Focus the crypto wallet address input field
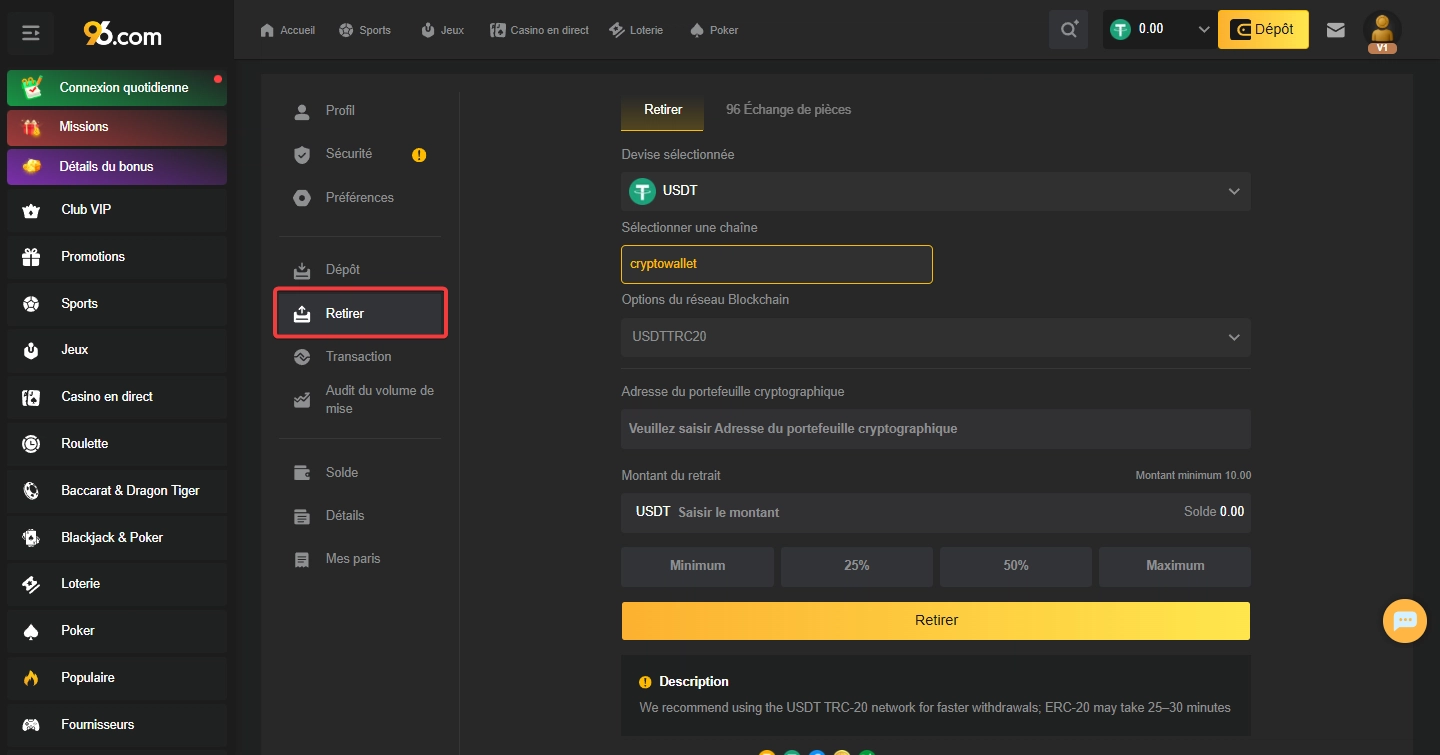Viewport: 1440px width, 755px height. tap(936, 429)
